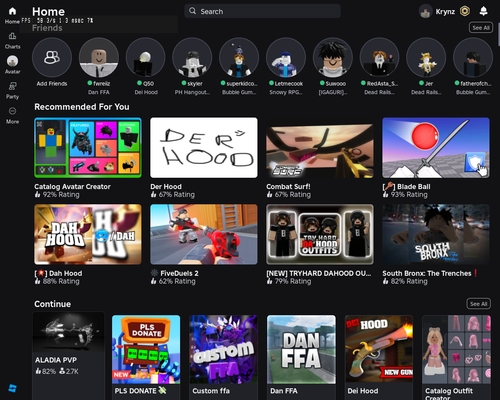Open the ALADIA PVP card
This screenshot has height=400, width=500.
(x=68, y=355)
